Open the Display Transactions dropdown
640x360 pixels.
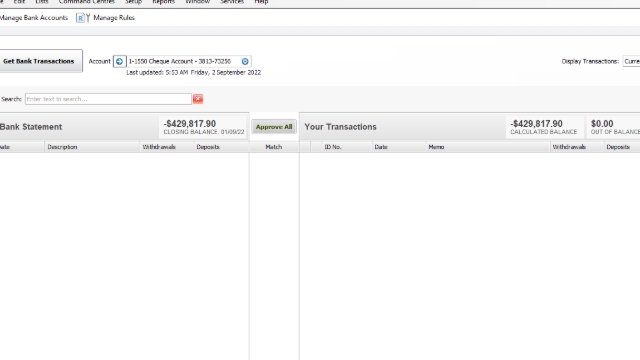click(631, 61)
